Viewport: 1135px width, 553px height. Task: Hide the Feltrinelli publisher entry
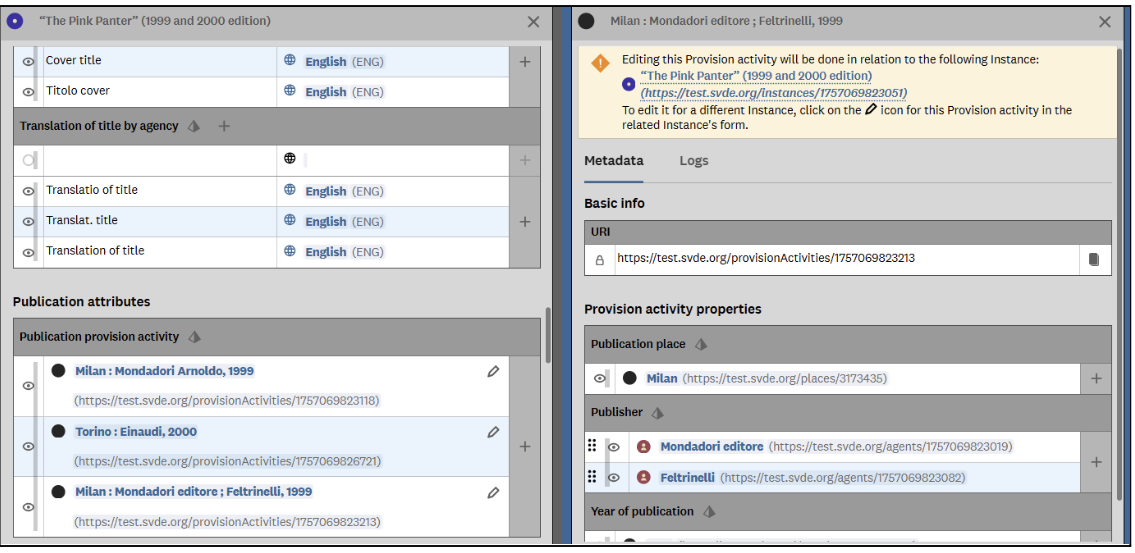point(614,478)
